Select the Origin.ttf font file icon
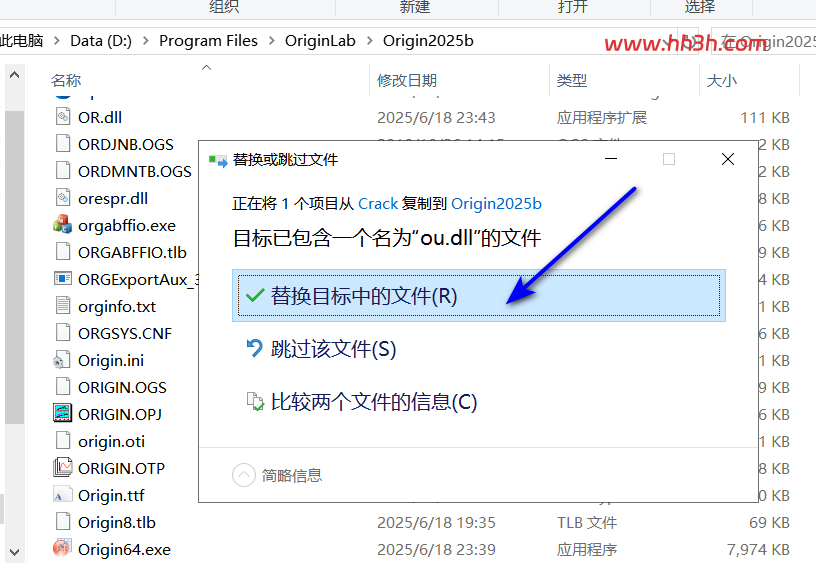 coord(62,494)
